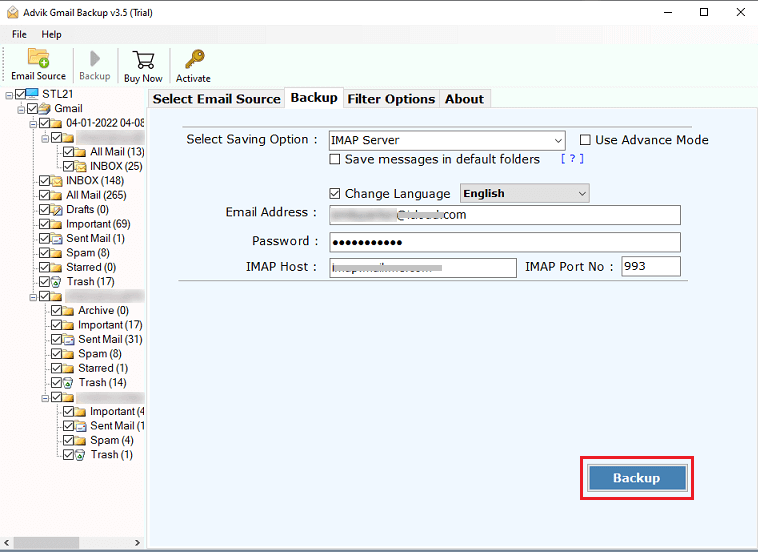Click the Activate key icon
This screenshot has height=552, width=758.
pyautogui.click(x=195, y=59)
